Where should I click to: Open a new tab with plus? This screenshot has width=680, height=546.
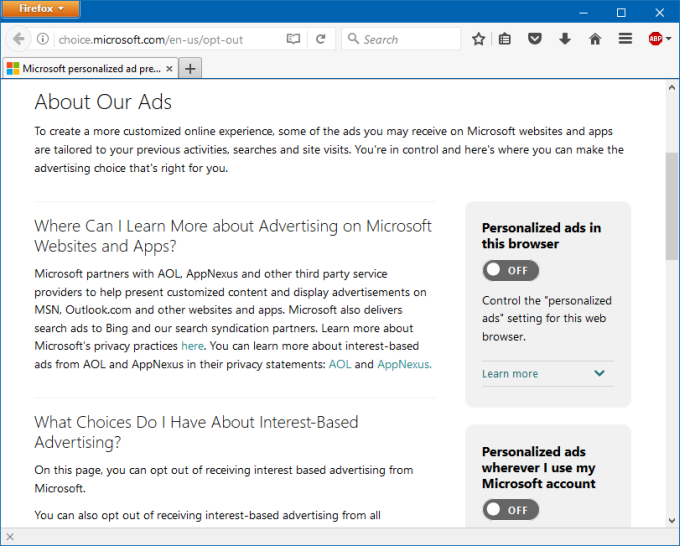(x=190, y=69)
